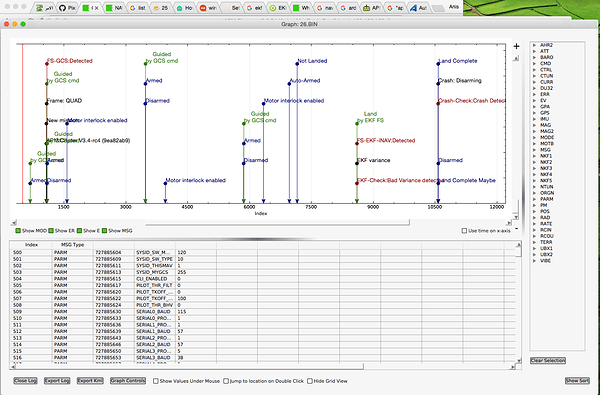Click table scroll-down arrow icon
This screenshot has width=600, height=395.
pyautogui.click(x=519, y=361)
